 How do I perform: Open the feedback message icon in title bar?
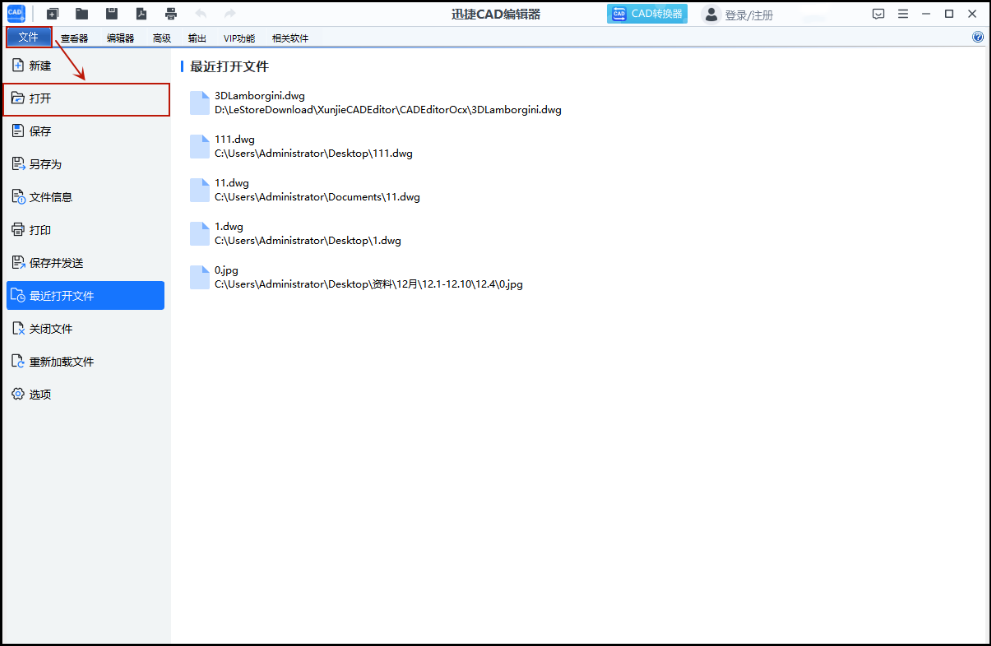(x=878, y=14)
